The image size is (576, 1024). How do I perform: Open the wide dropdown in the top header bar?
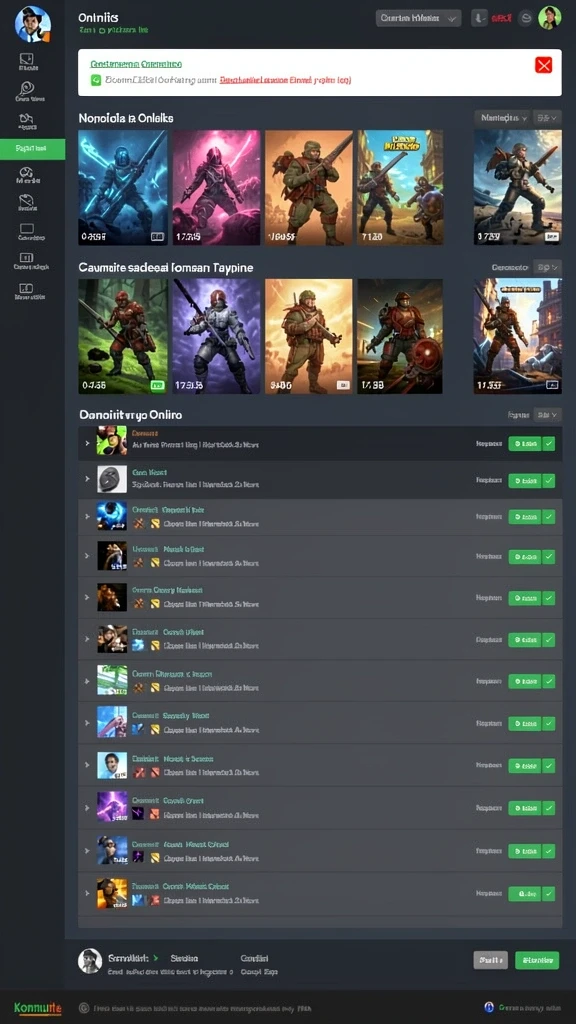419,18
